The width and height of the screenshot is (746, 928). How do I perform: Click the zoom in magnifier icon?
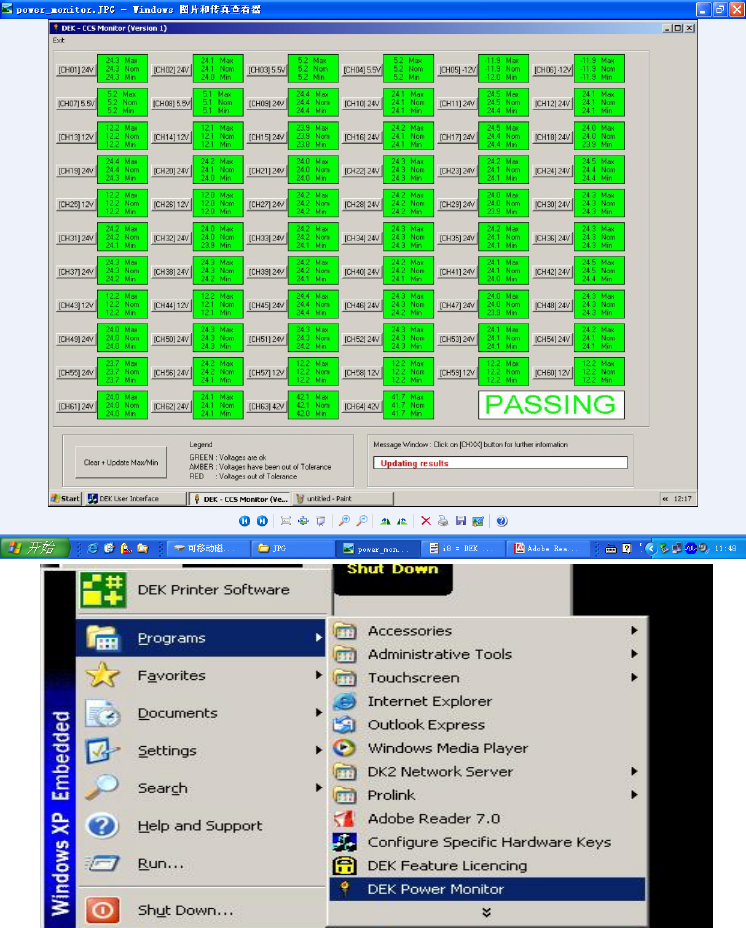pos(345,521)
